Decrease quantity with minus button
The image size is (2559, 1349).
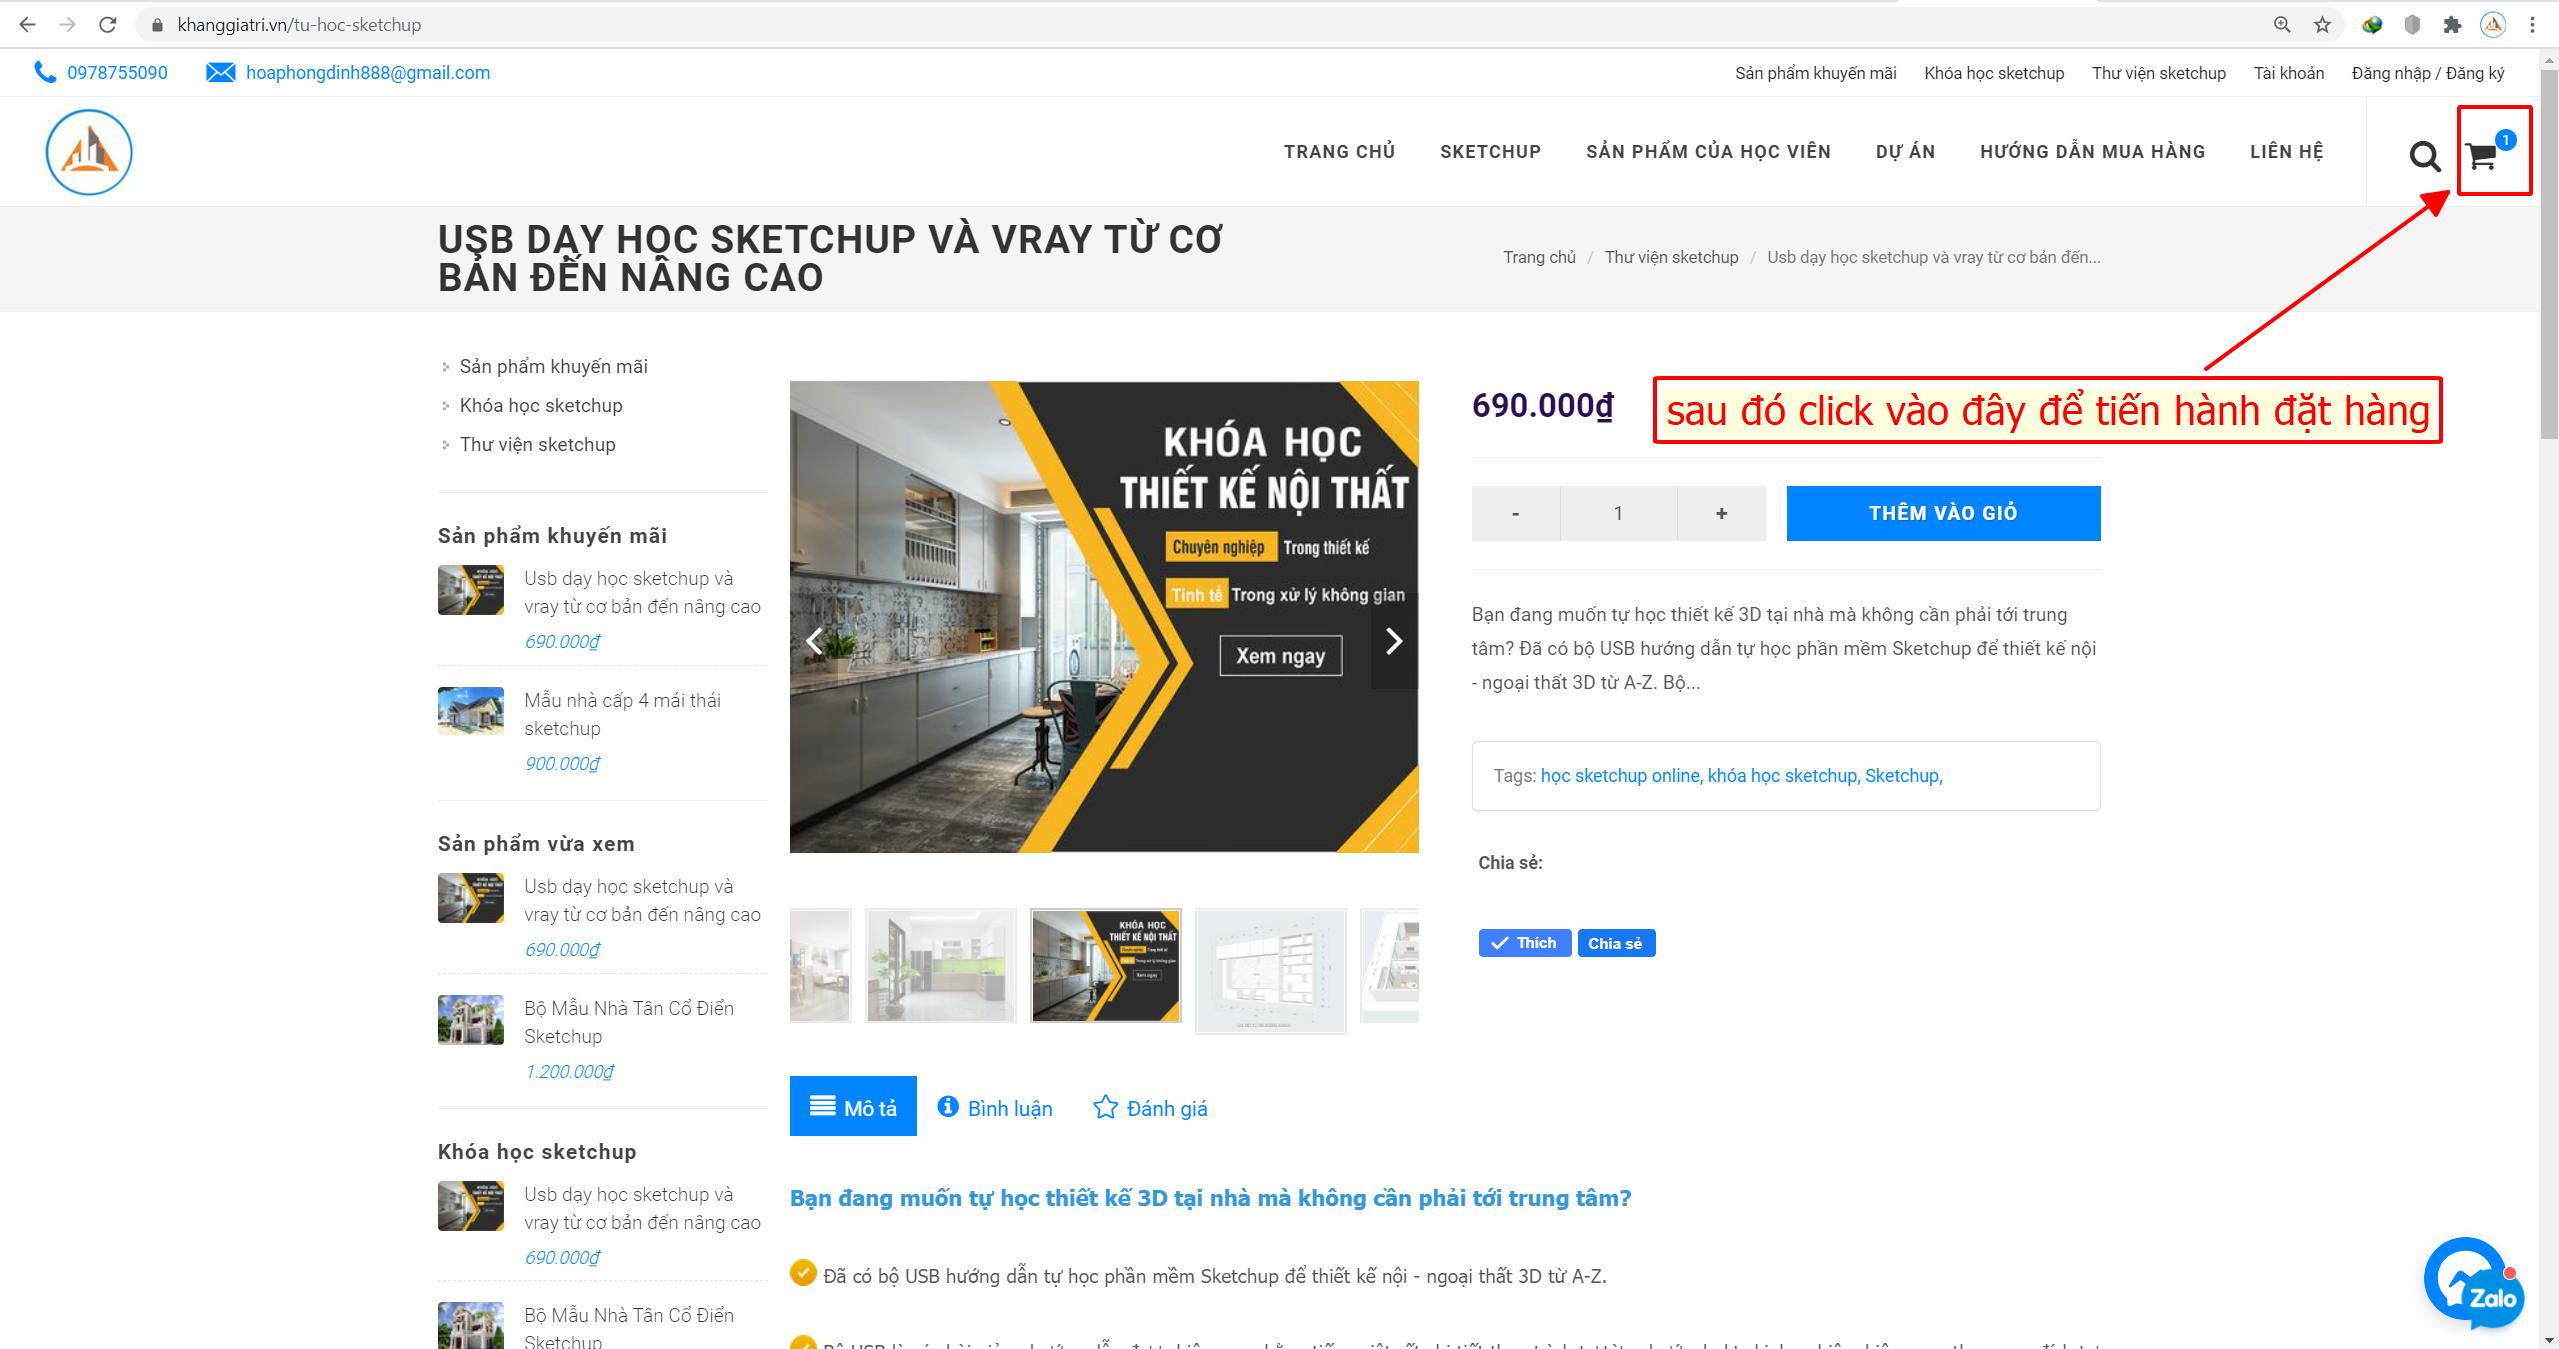(1515, 513)
